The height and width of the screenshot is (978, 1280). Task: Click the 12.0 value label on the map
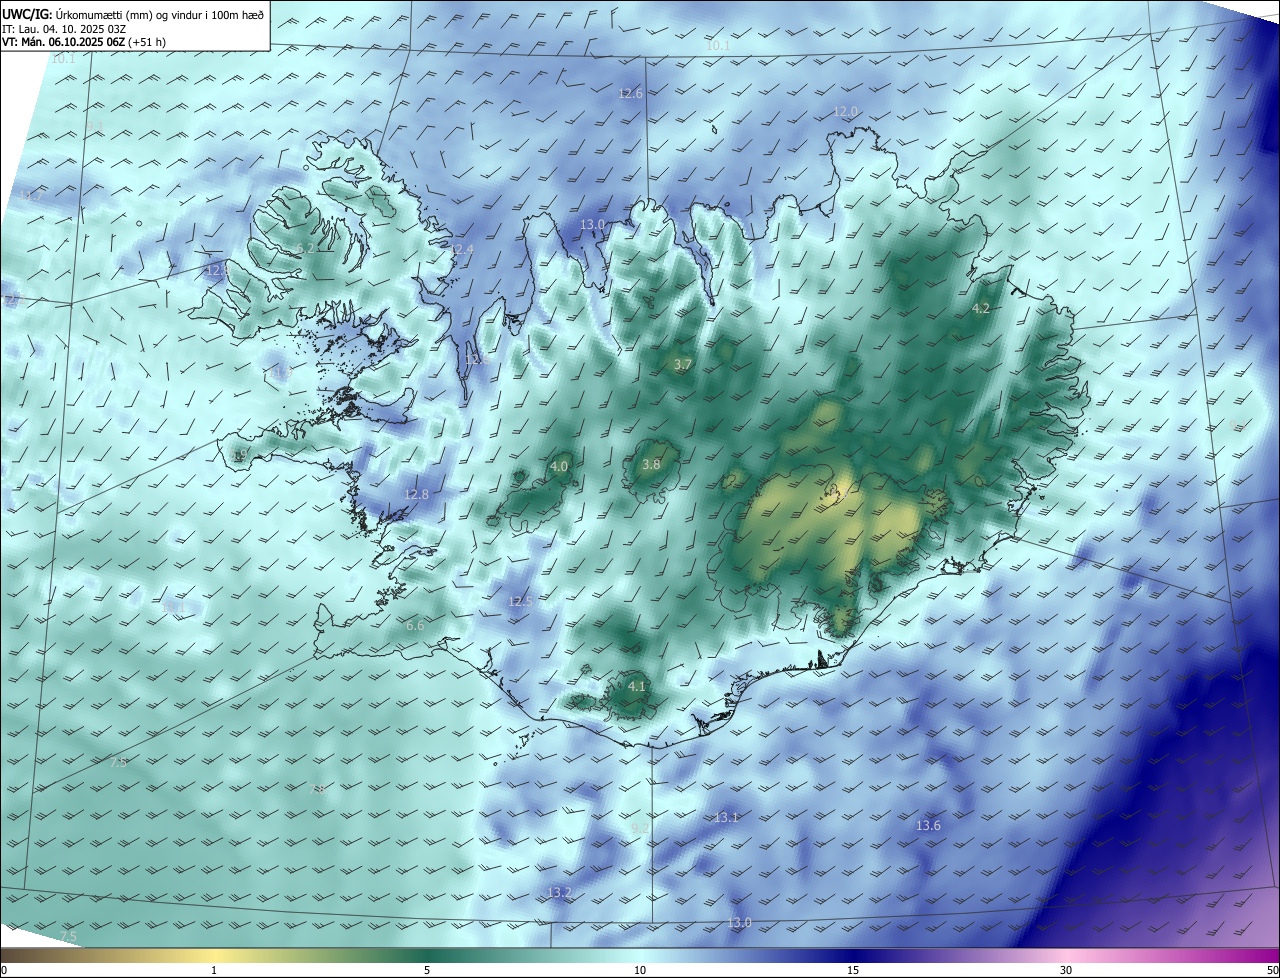coord(846,111)
